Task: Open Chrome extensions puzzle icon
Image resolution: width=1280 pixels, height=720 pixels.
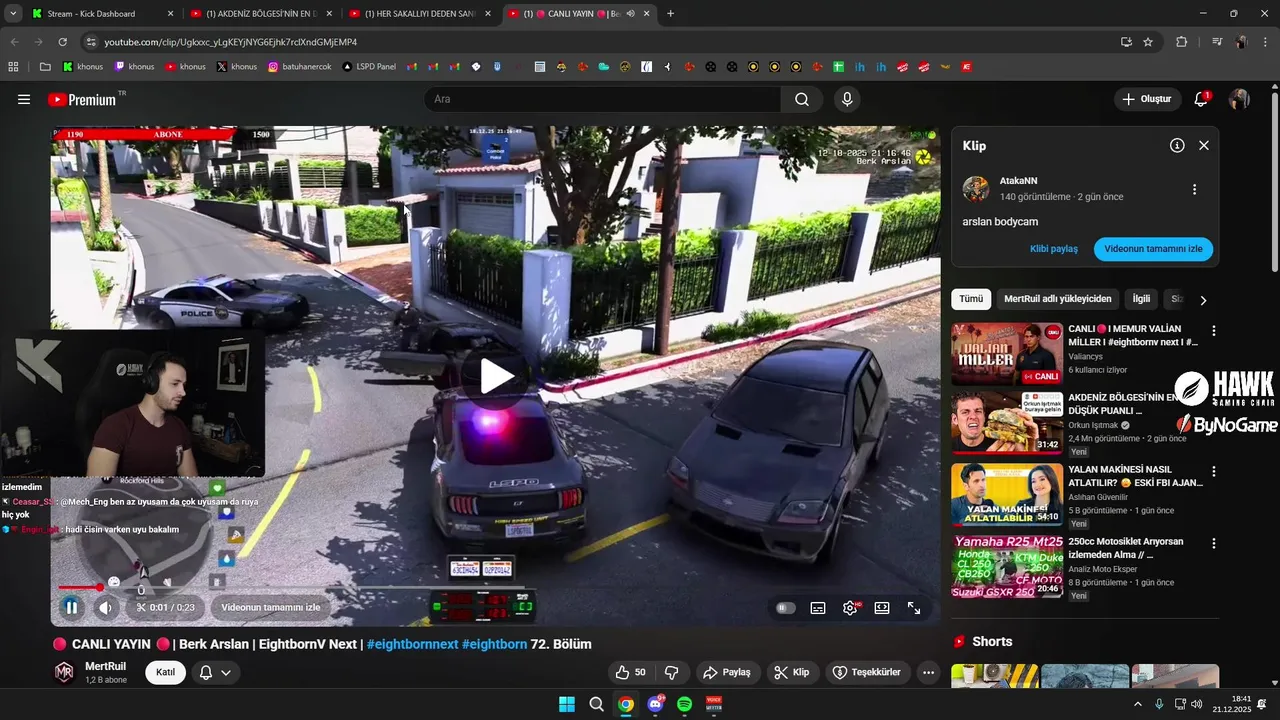Action: pyautogui.click(x=1181, y=42)
